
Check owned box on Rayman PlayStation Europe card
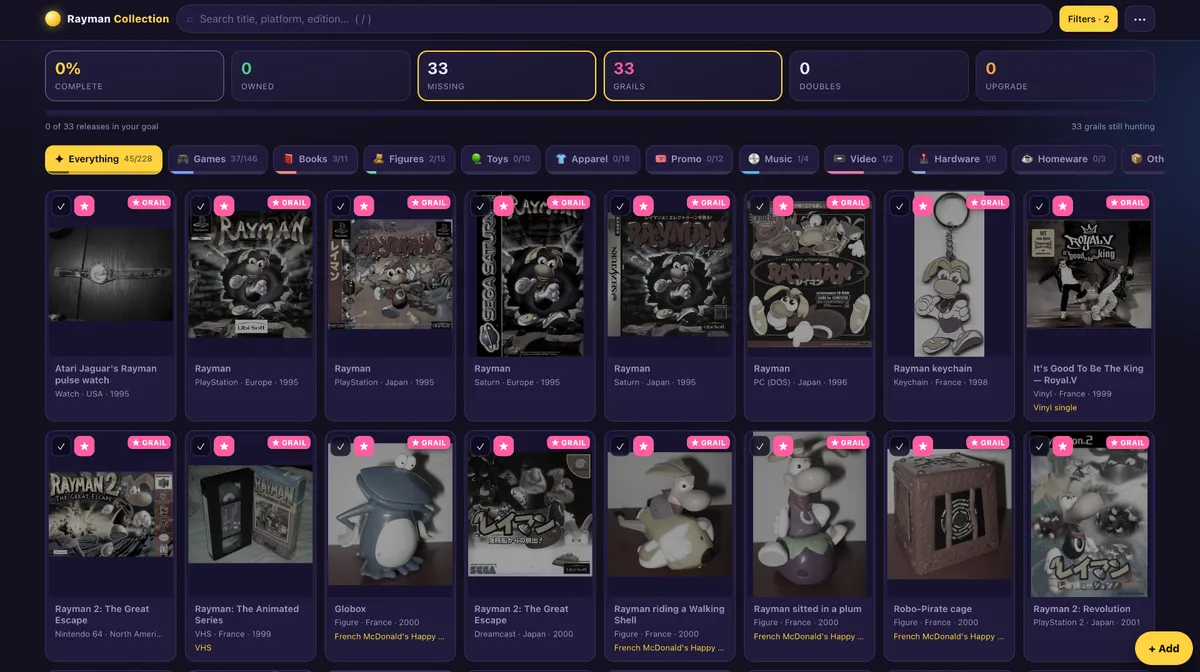[201, 206]
